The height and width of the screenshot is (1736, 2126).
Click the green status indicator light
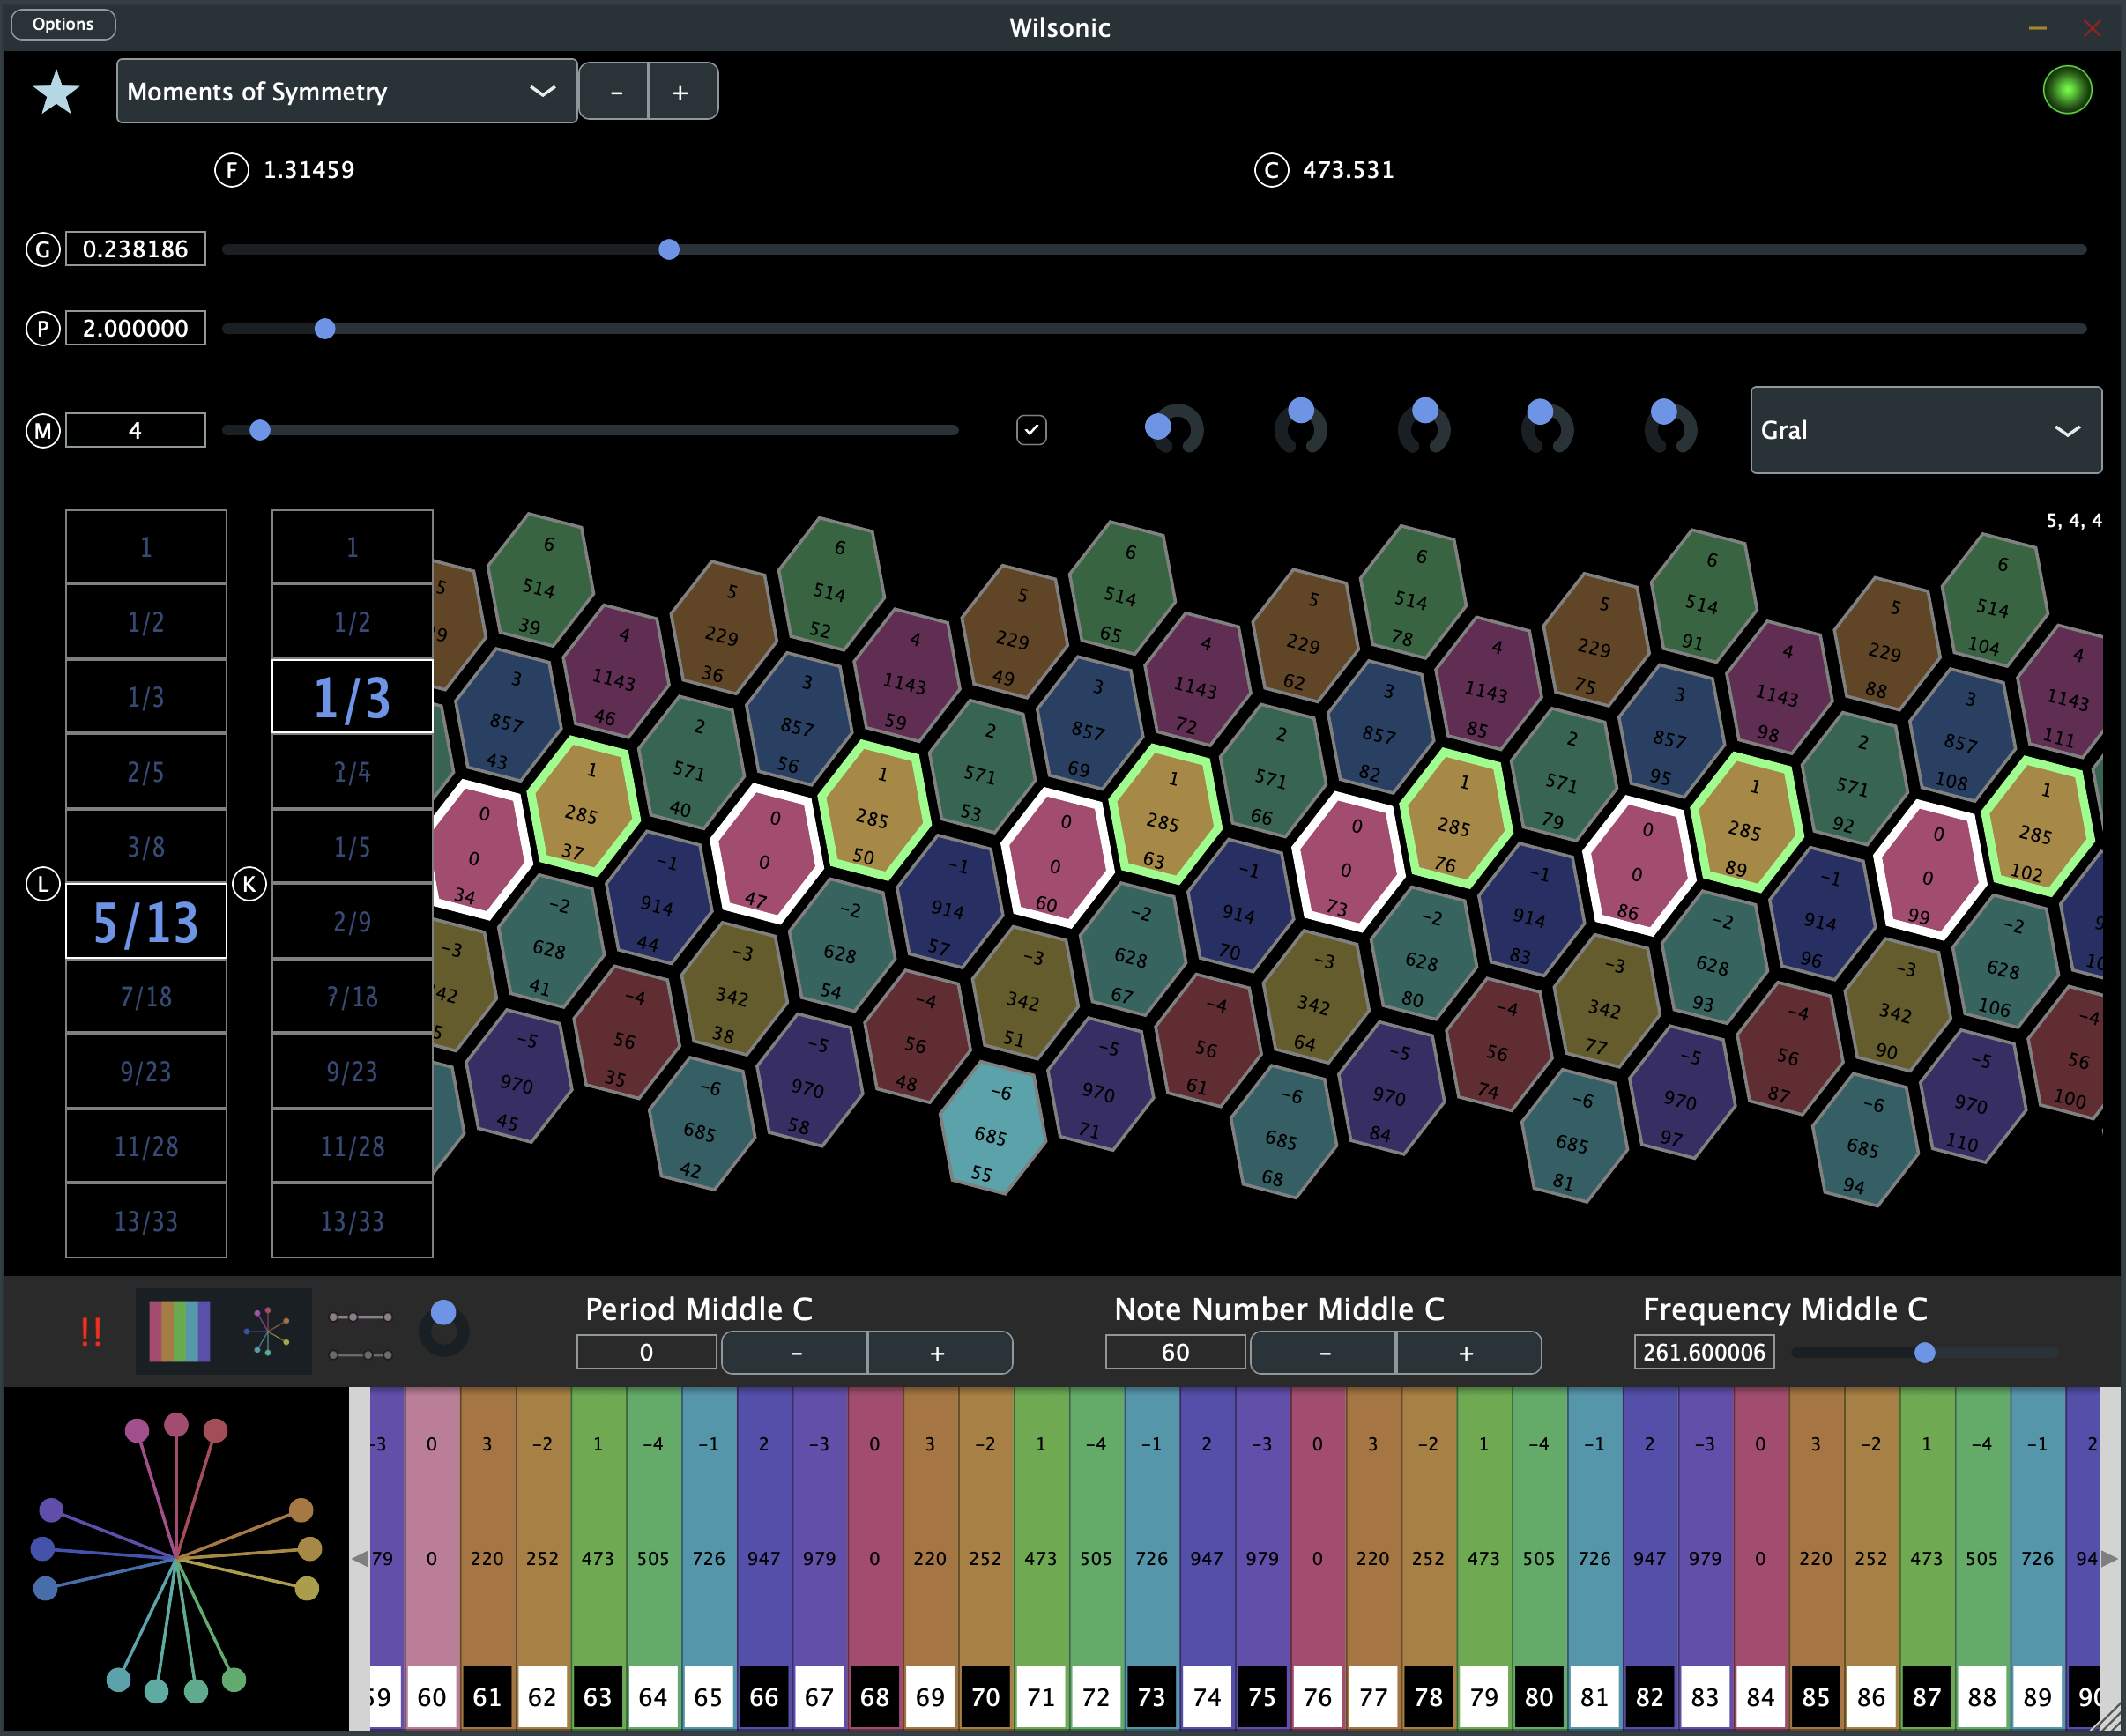(x=2067, y=90)
